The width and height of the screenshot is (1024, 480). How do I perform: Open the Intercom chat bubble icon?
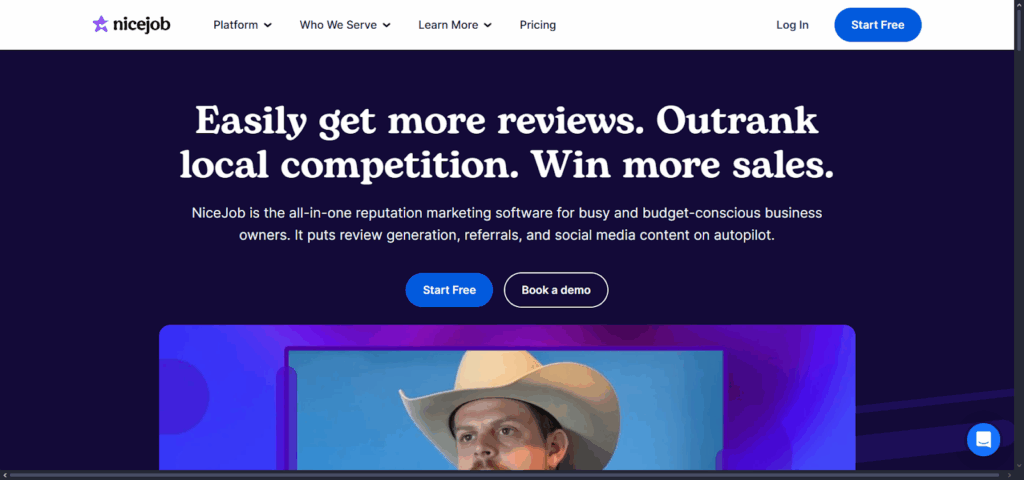click(x=984, y=440)
